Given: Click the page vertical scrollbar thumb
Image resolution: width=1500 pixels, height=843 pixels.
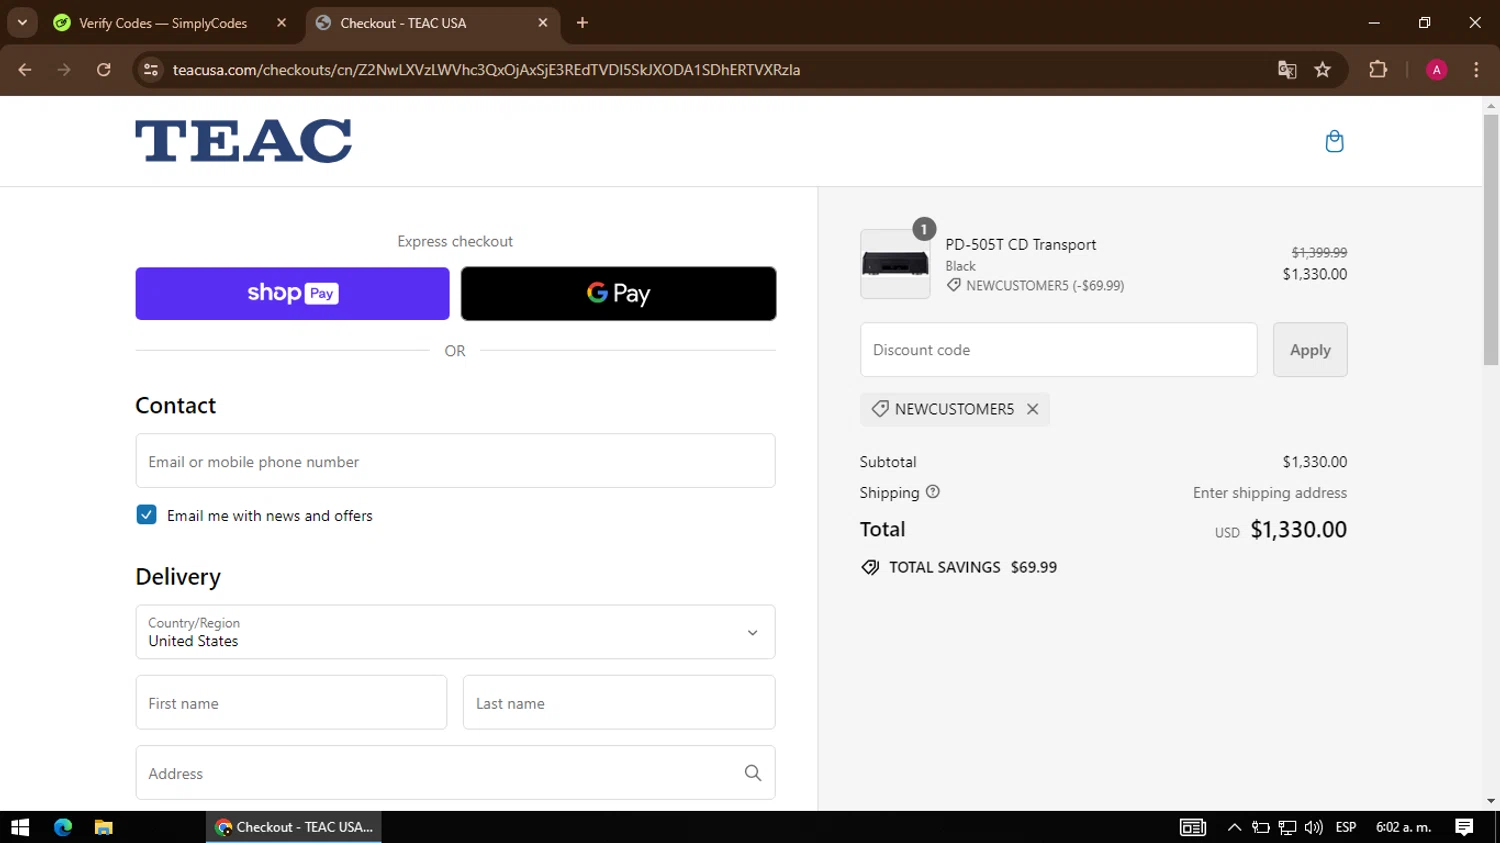Looking at the screenshot, I should point(1491,240).
